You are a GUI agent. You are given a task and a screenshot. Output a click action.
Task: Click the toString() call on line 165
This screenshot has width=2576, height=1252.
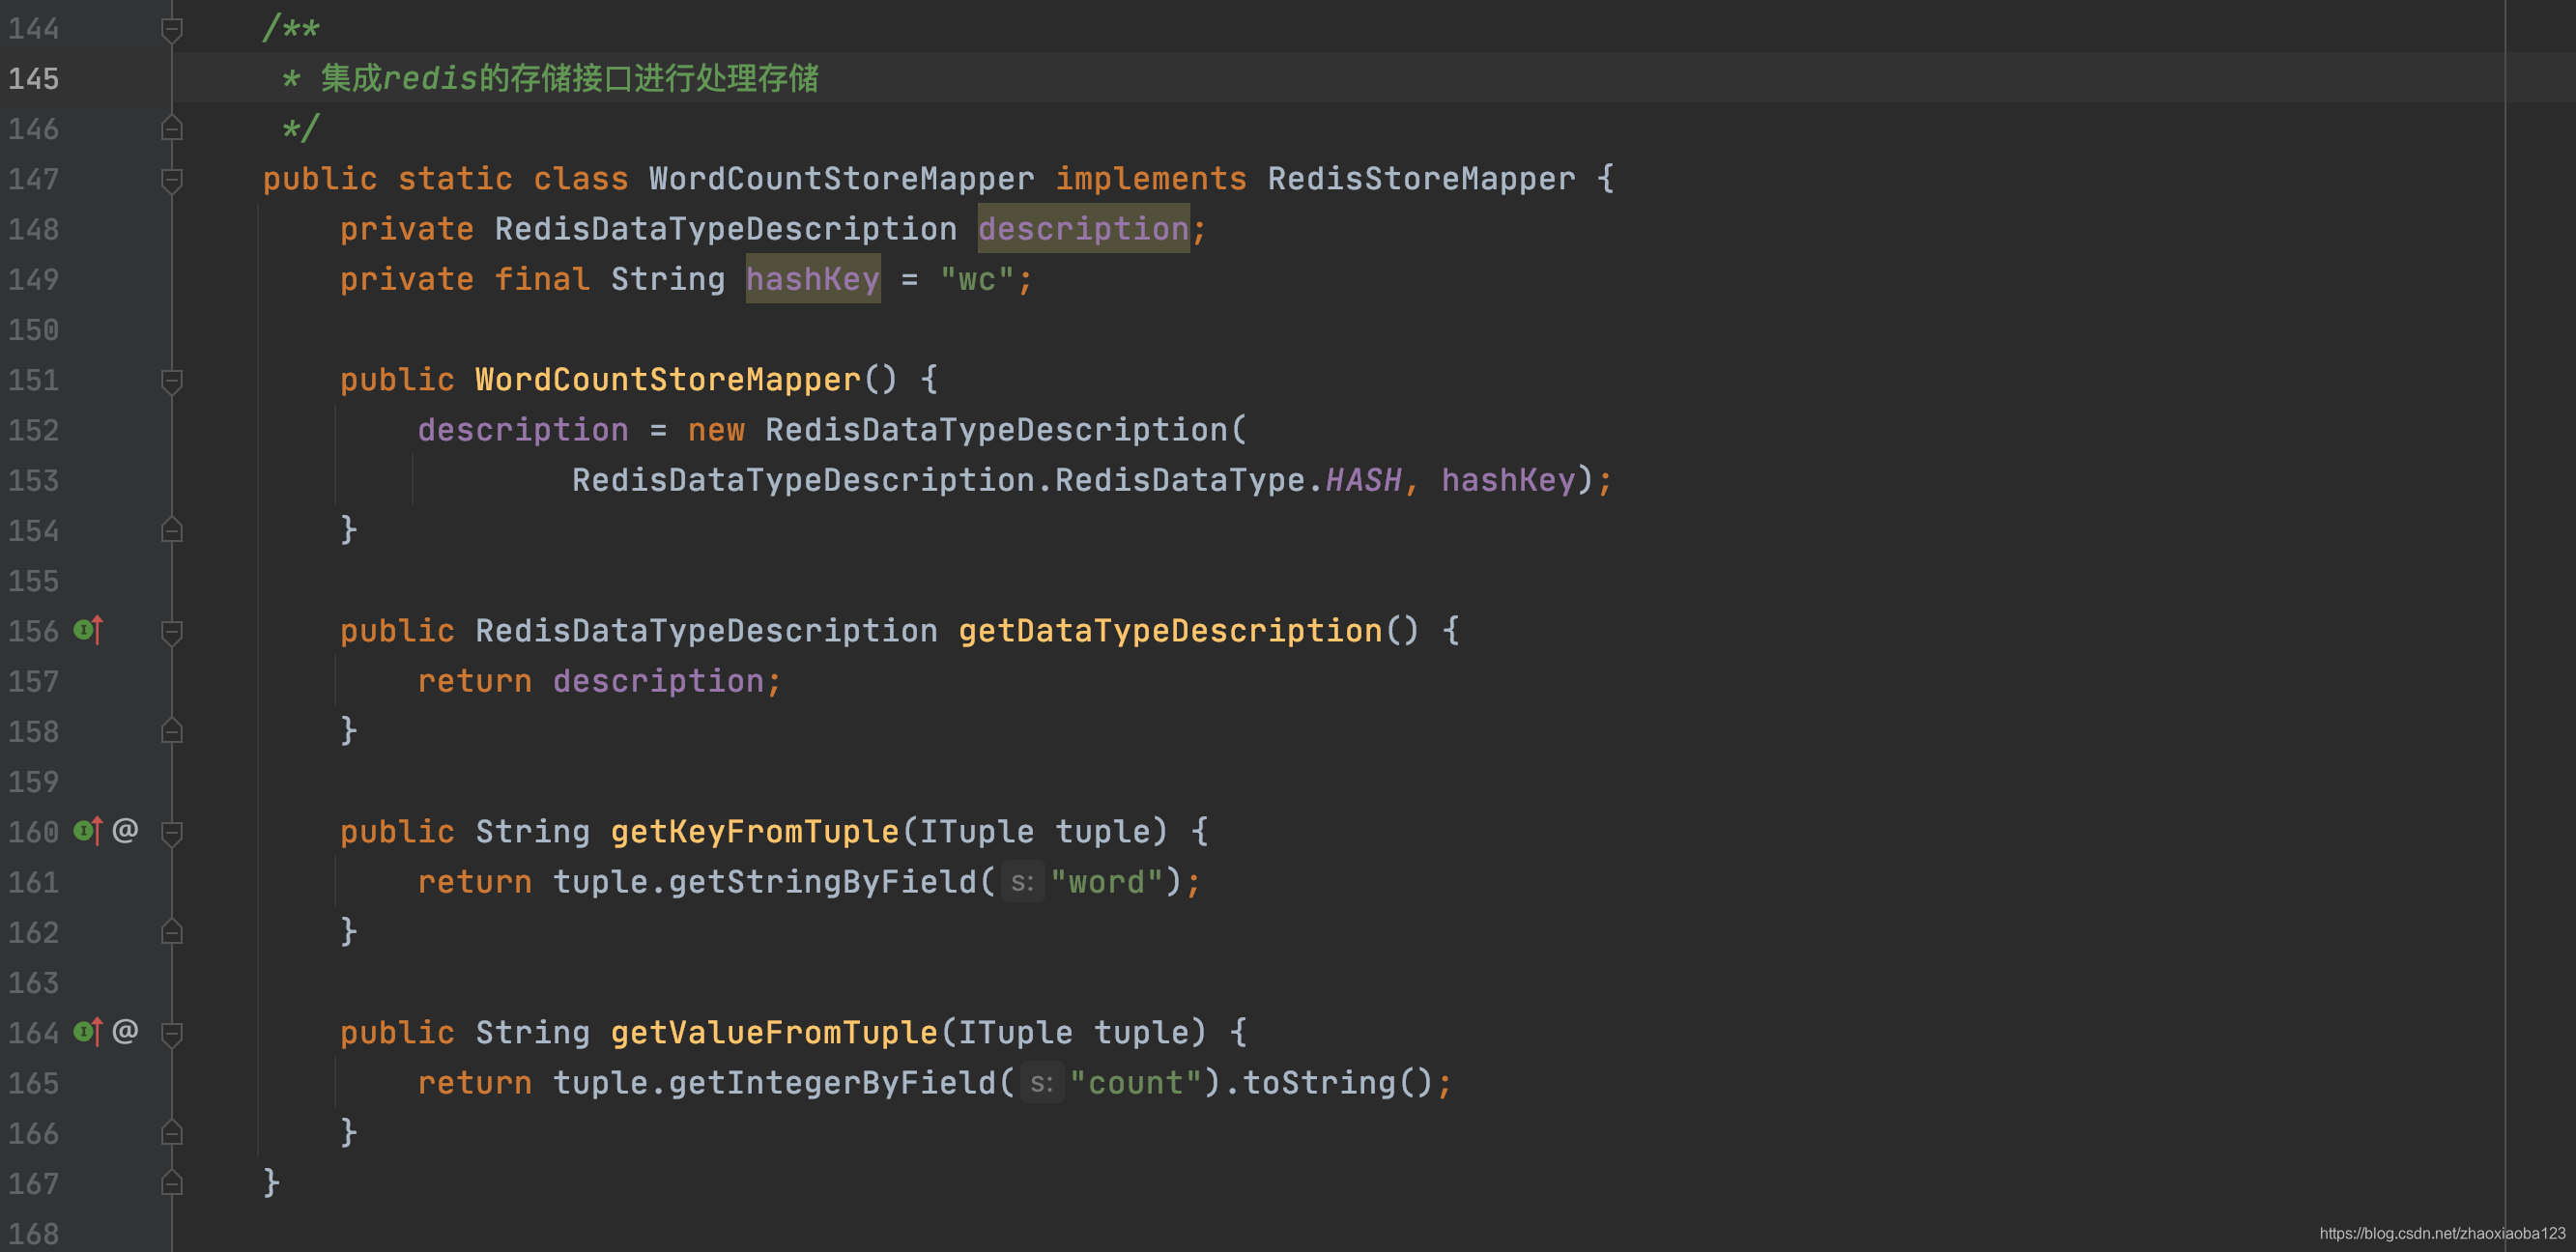[x=1338, y=1083]
